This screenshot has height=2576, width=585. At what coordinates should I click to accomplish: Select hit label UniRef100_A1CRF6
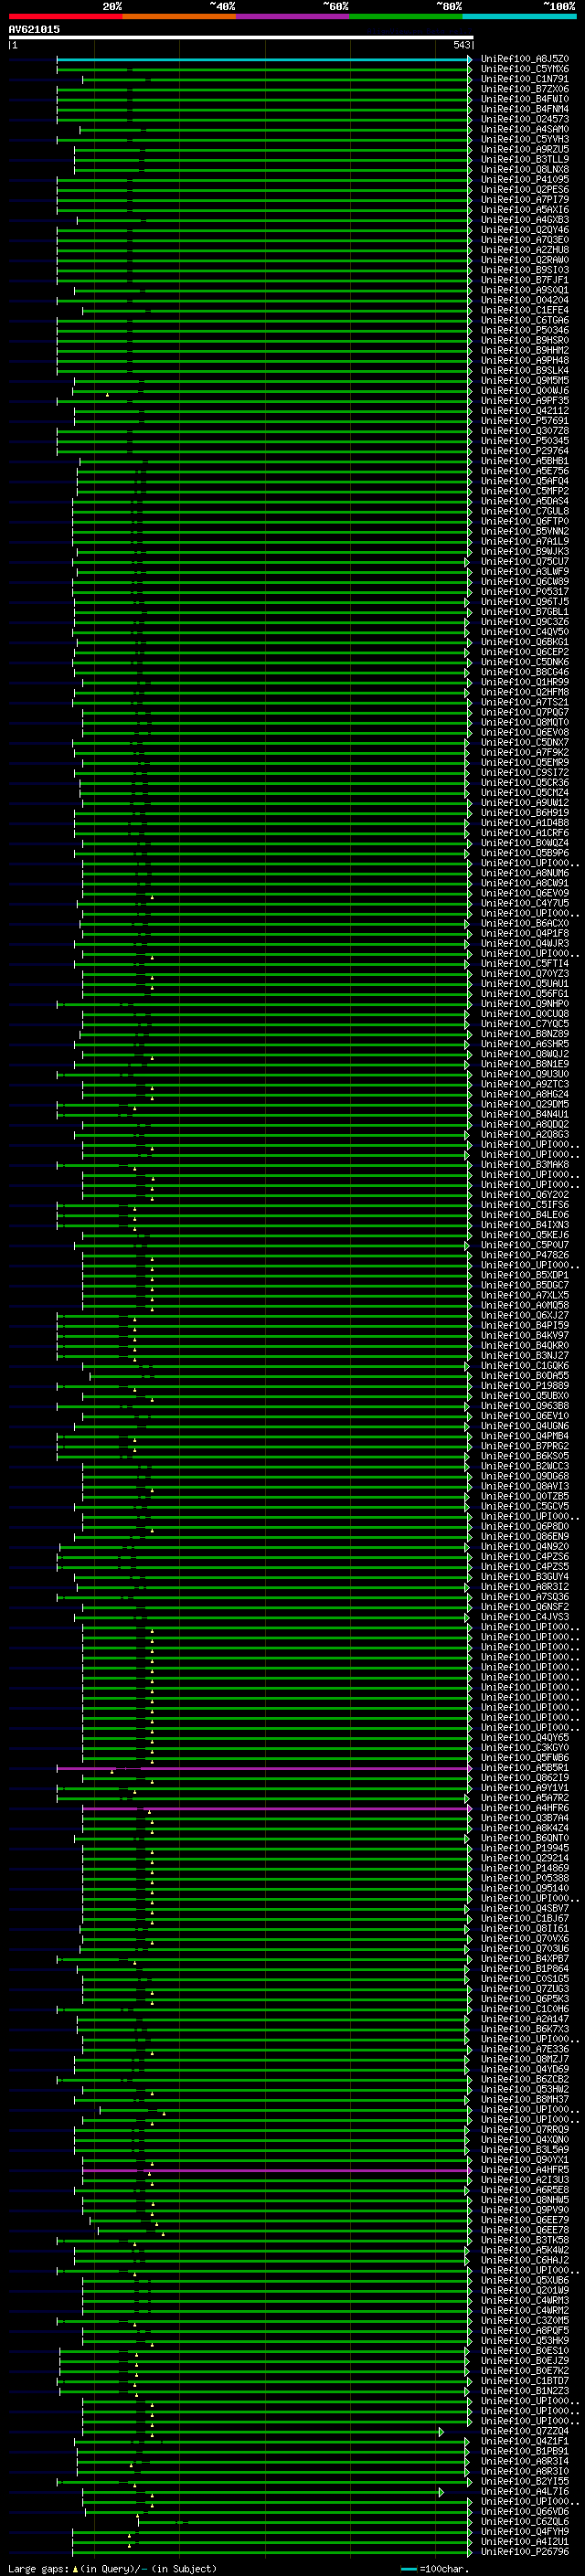524,833
